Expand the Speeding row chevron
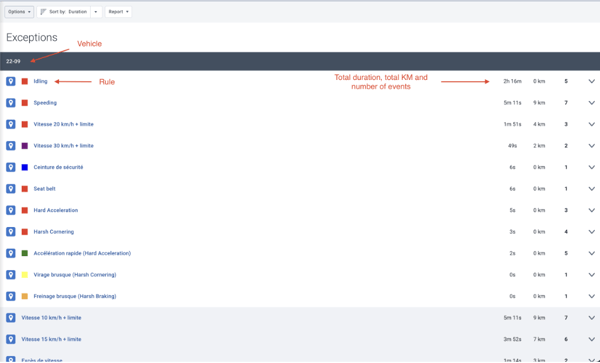 592,103
